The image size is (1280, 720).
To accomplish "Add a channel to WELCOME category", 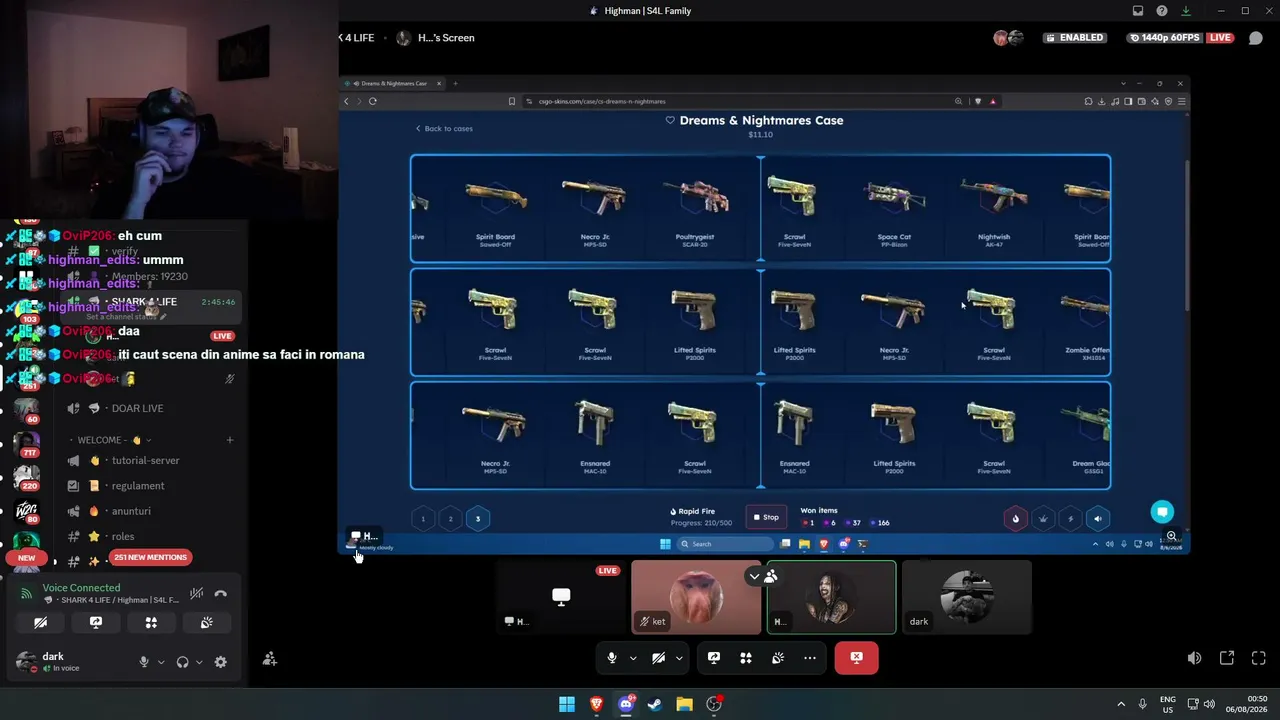I will coord(229,440).
